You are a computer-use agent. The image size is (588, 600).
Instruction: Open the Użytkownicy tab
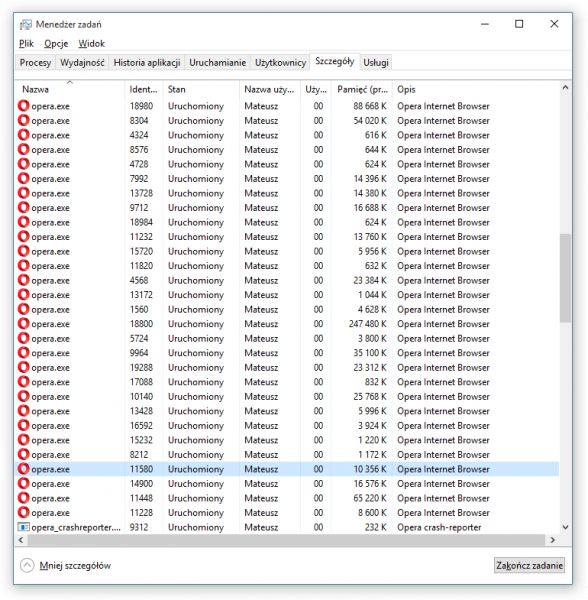pyautogui.click(x=280, y=62)
